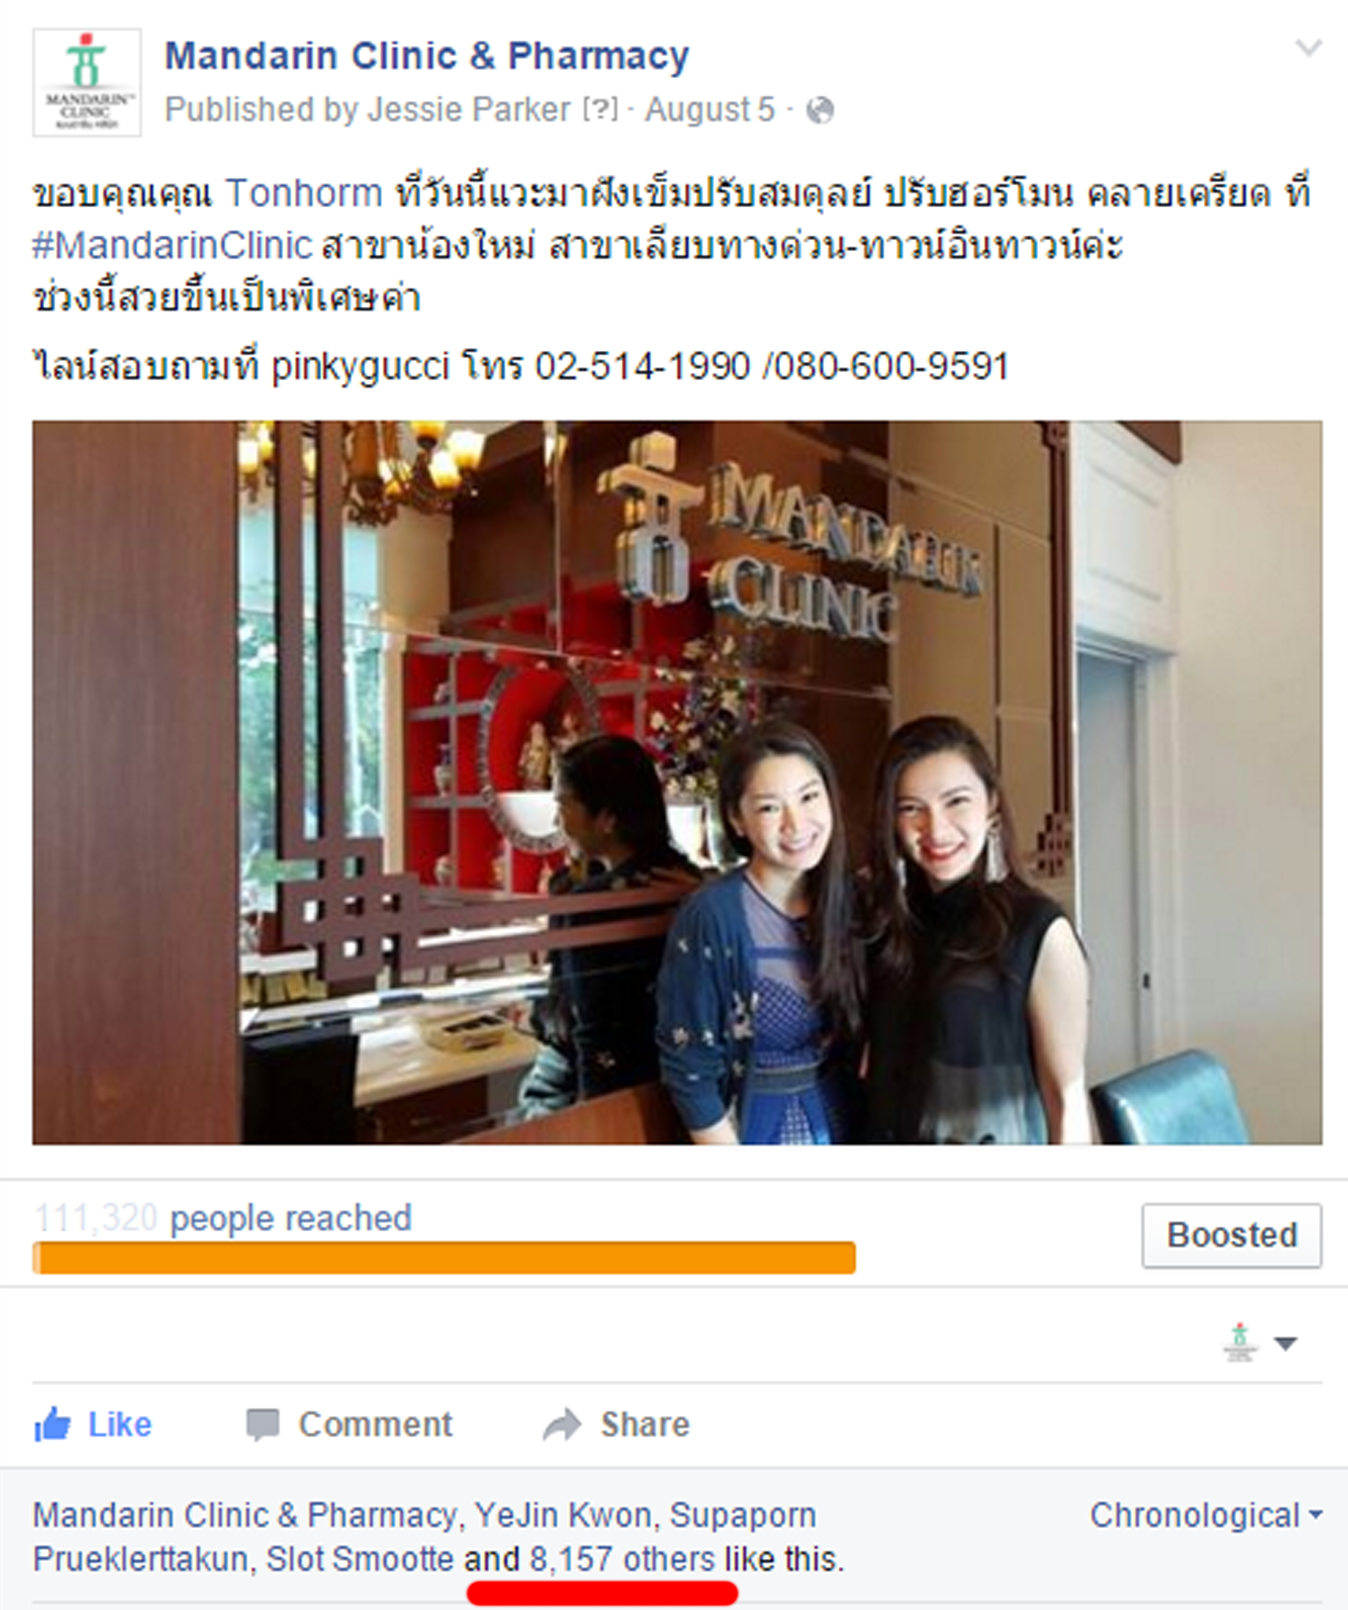Click the thumbs-up Like icon
1348x1610 pixels.
pos(52,1424)
